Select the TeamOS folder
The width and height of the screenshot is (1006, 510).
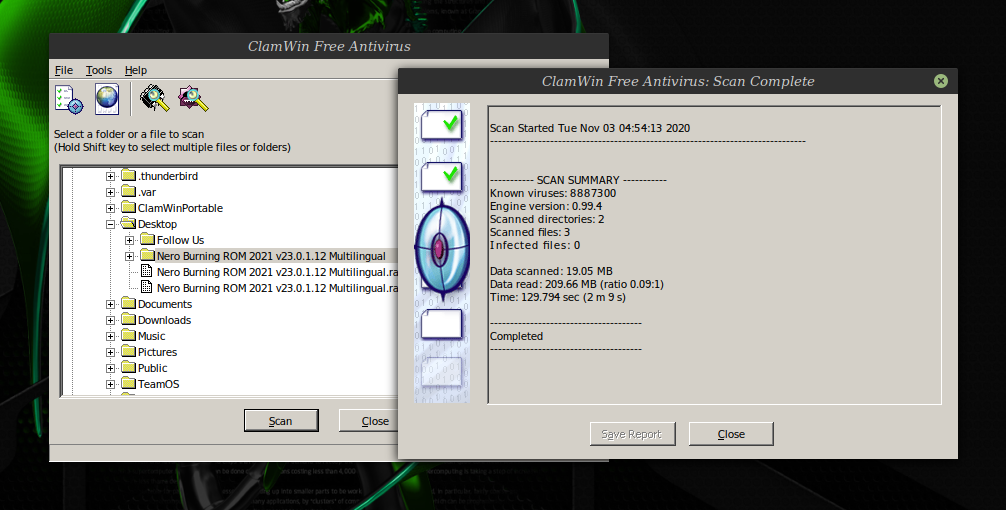click(x=158, y=384)
